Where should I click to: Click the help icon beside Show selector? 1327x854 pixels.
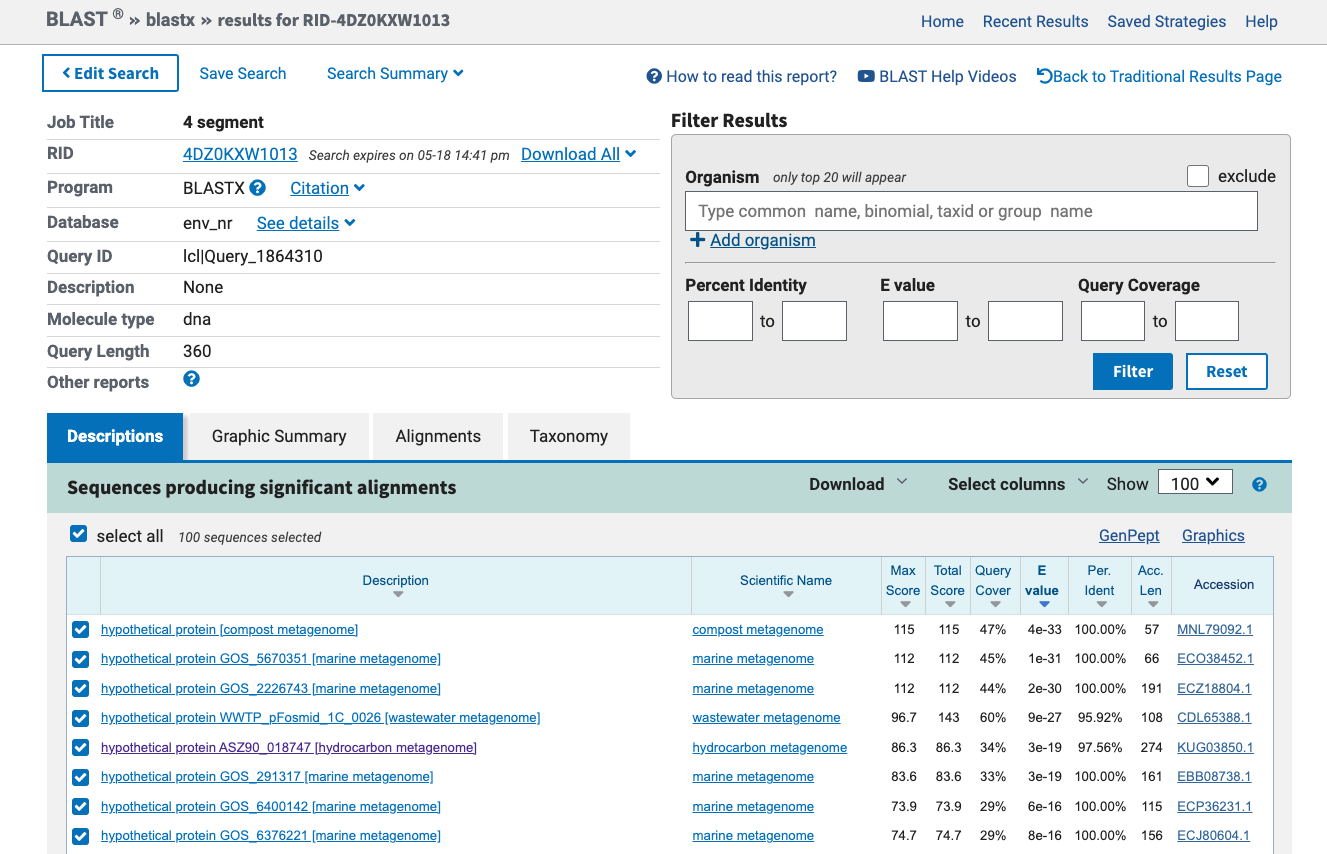[1260, 484]
